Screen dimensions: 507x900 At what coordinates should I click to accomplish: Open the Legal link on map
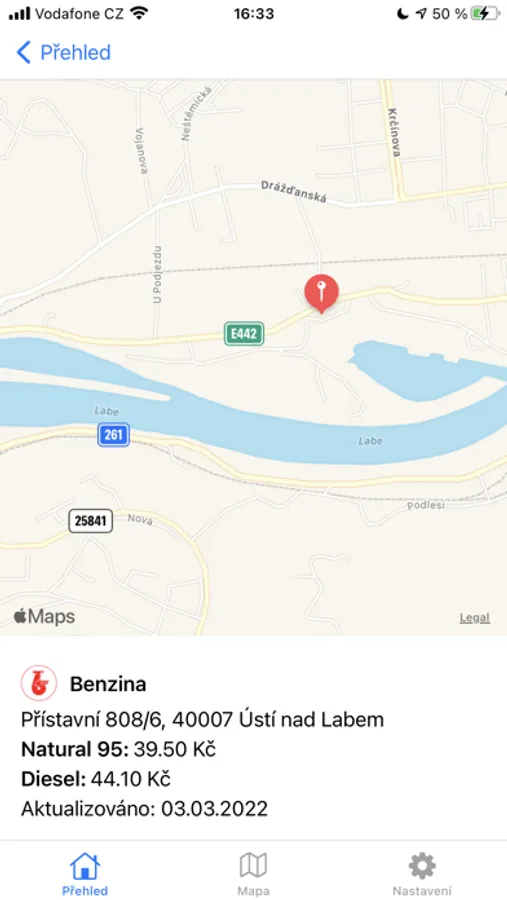coord(475,618)
